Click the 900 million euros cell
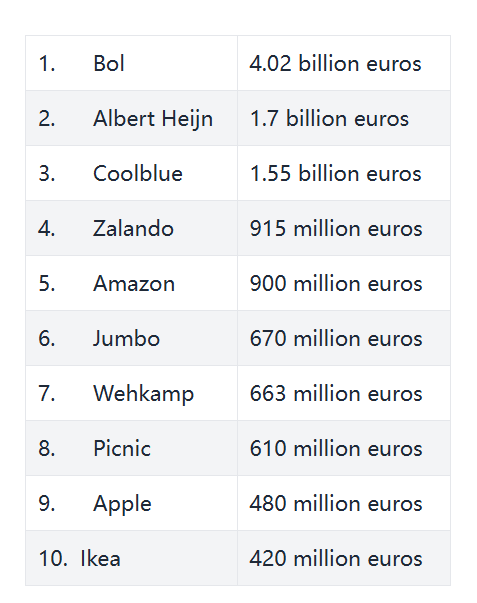This screenshot has height=603, width=477. click(344, 283)
